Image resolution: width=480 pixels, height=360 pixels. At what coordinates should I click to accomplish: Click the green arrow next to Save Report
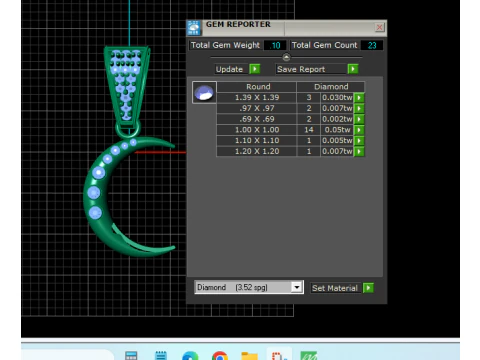[x=353, y=69]
